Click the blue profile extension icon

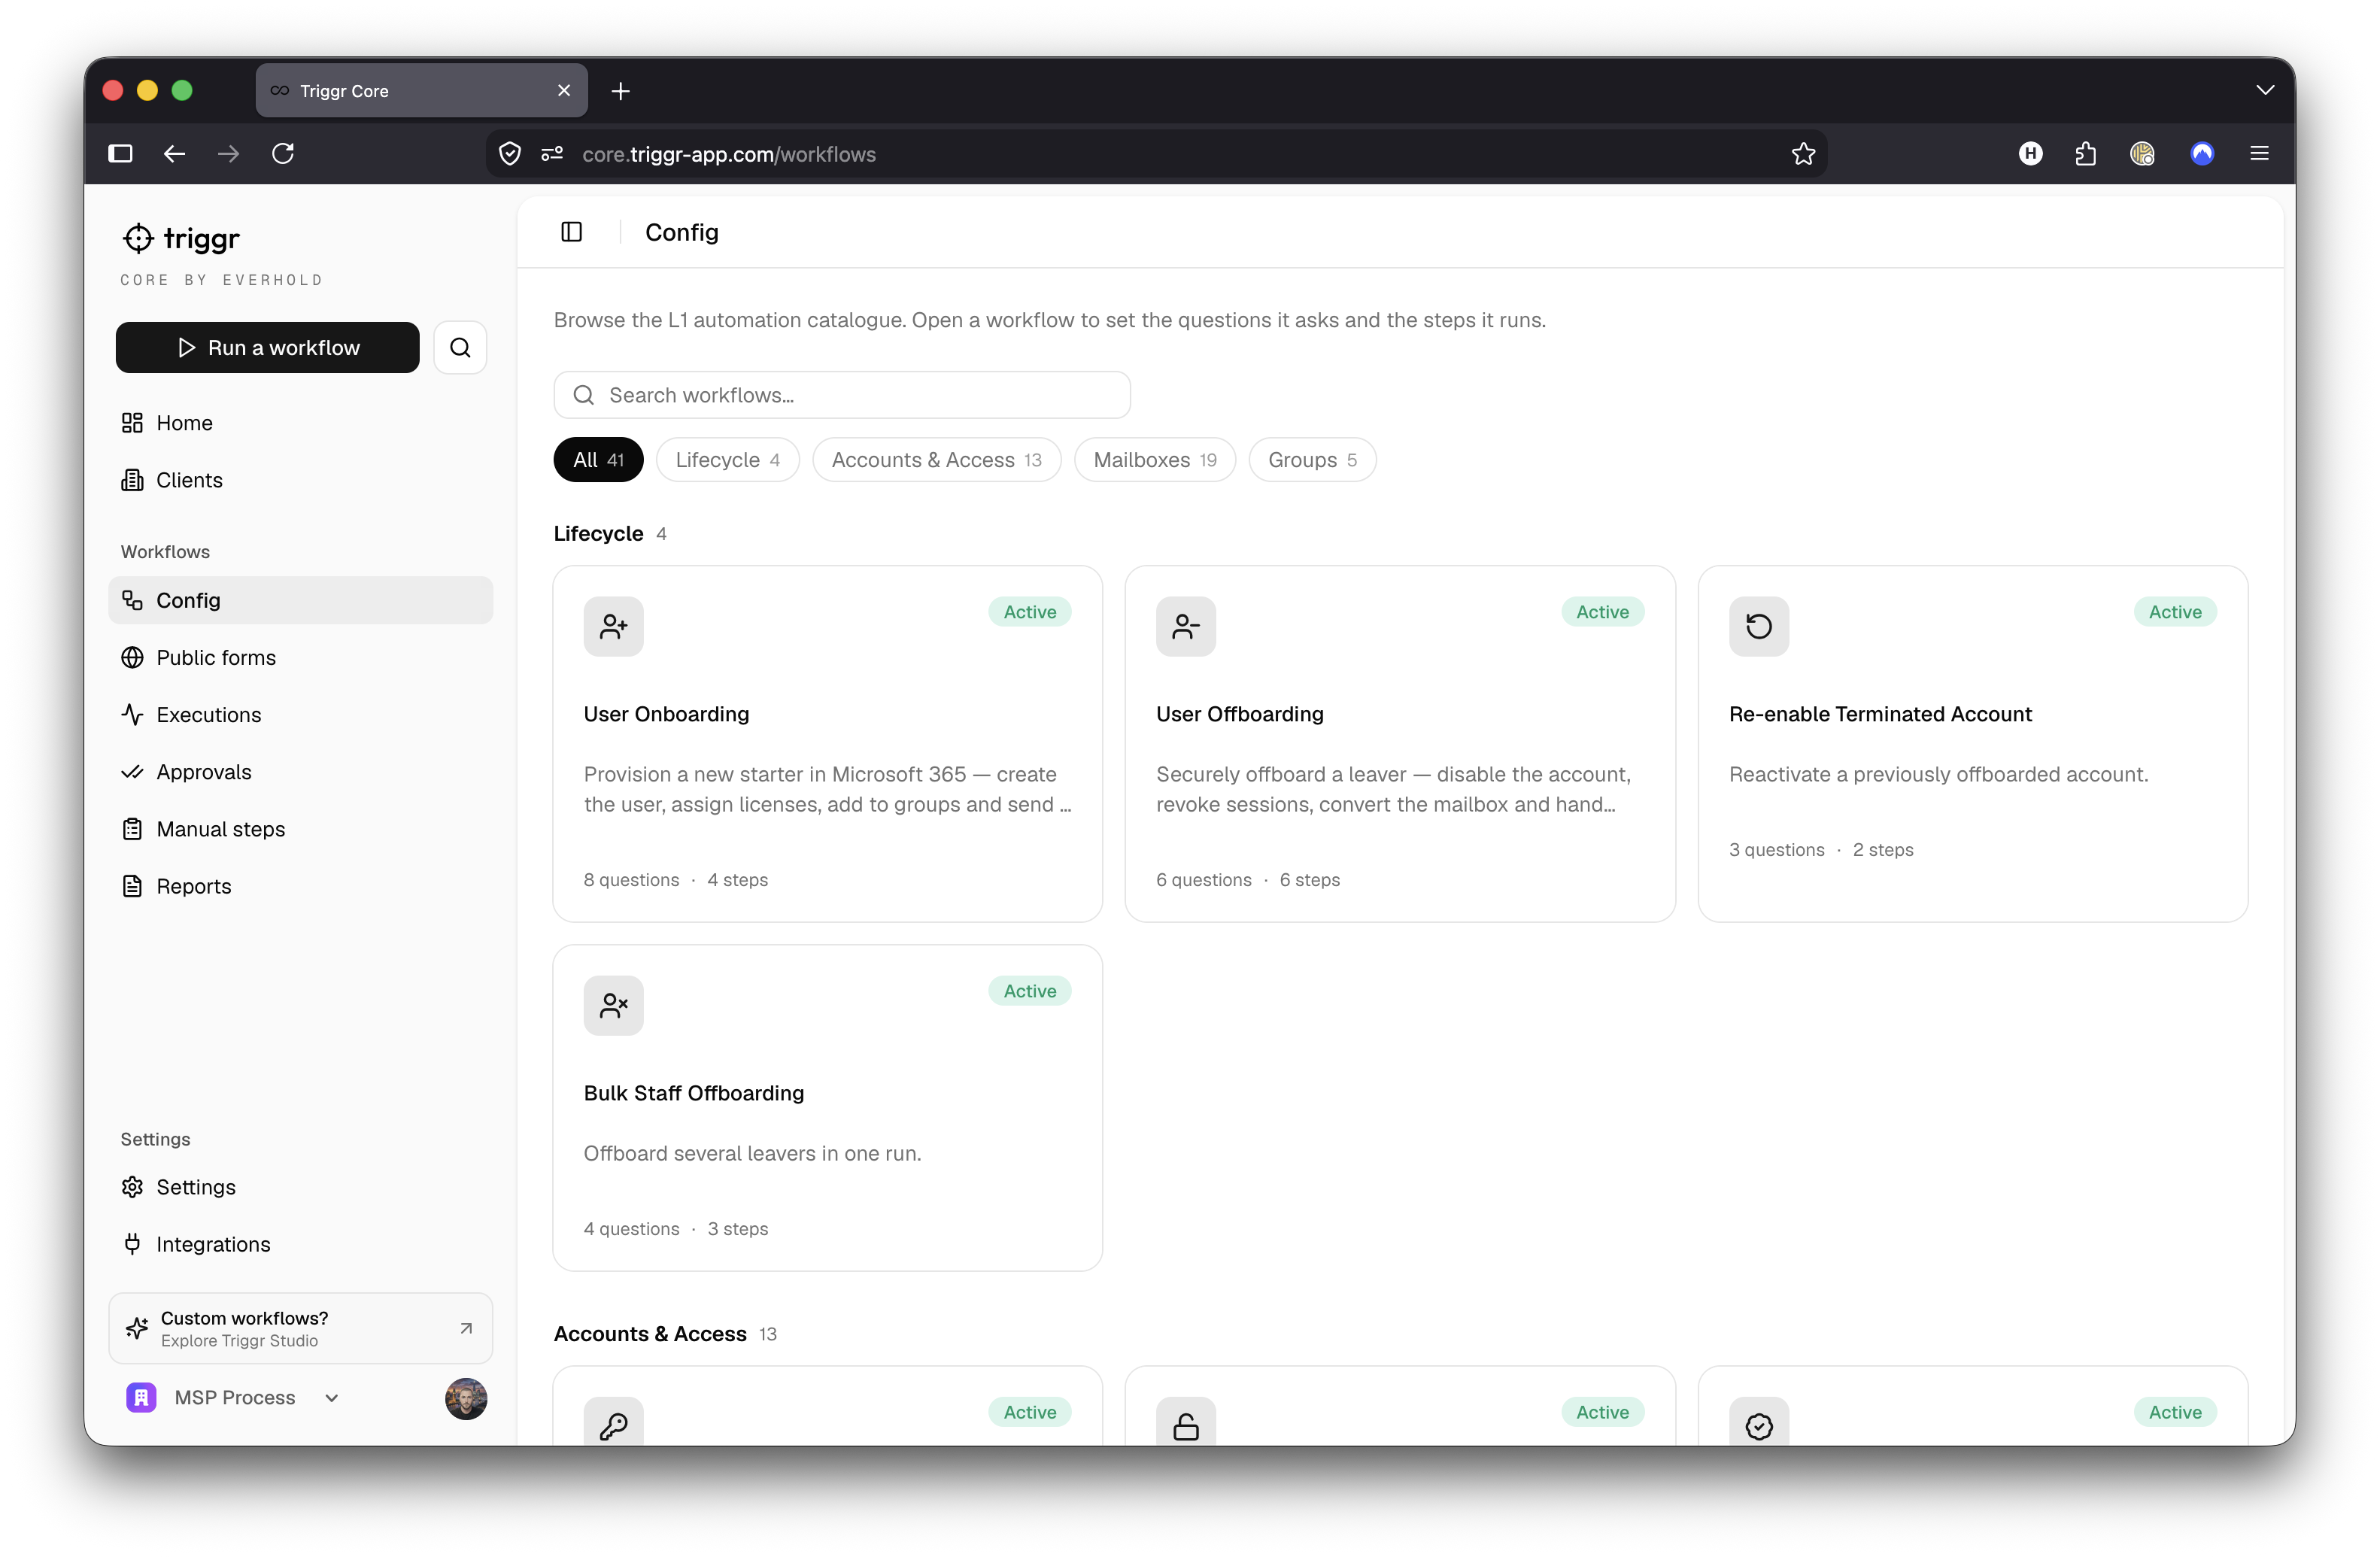(2202, 154)
